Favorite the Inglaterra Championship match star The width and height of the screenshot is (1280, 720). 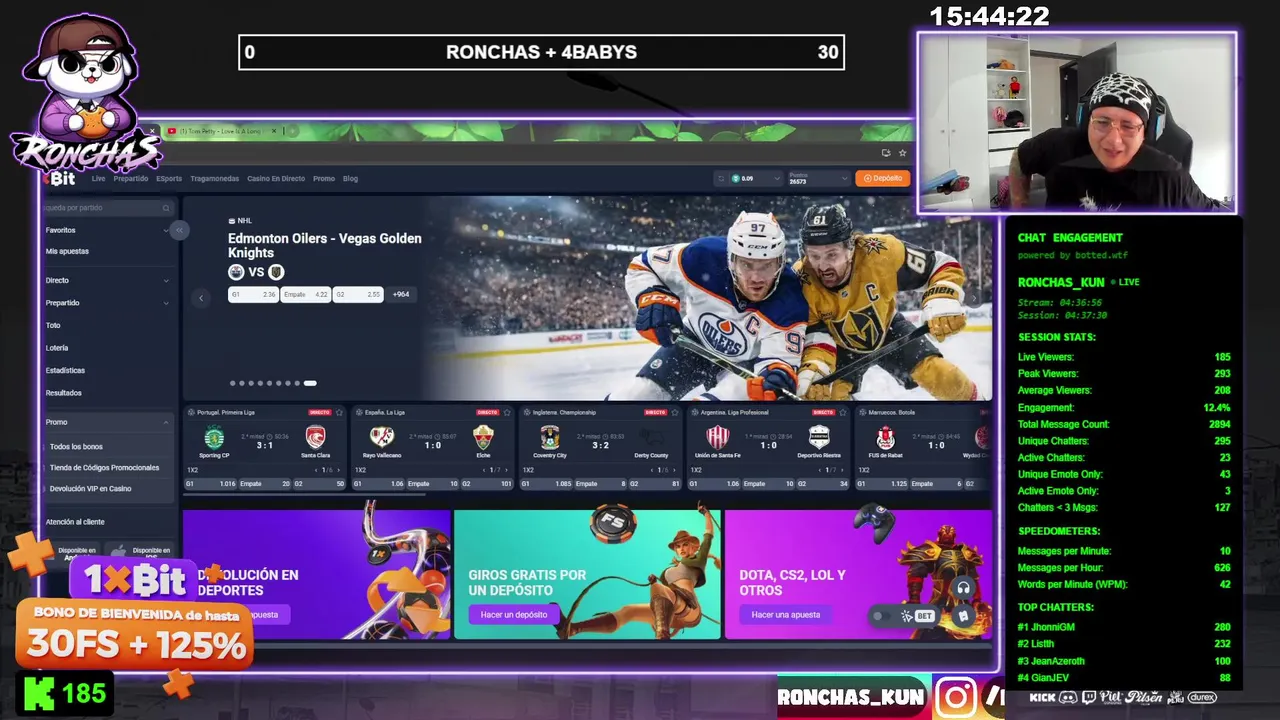click(x=675, y=412)
